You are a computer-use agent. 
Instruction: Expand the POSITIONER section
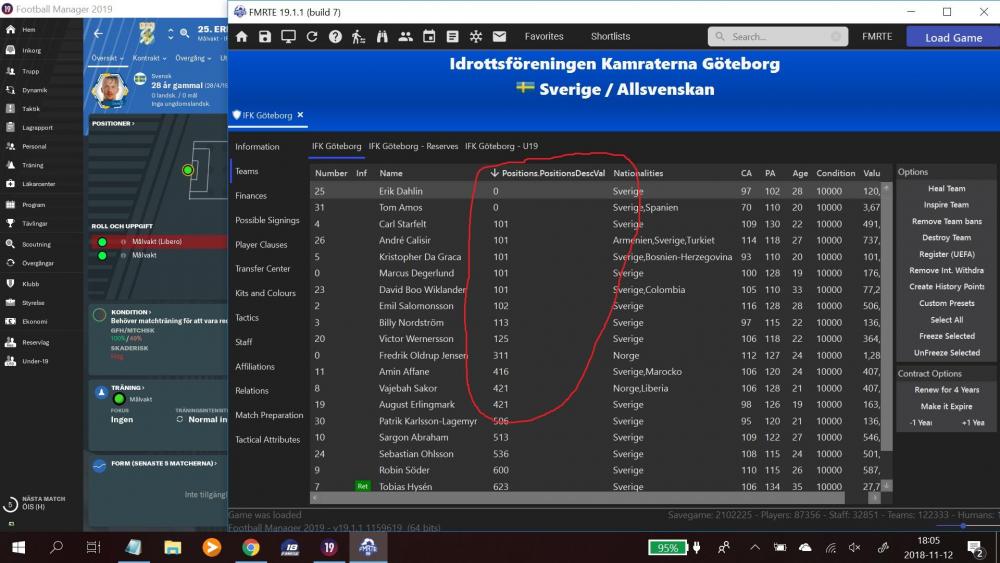click(113, 124)
